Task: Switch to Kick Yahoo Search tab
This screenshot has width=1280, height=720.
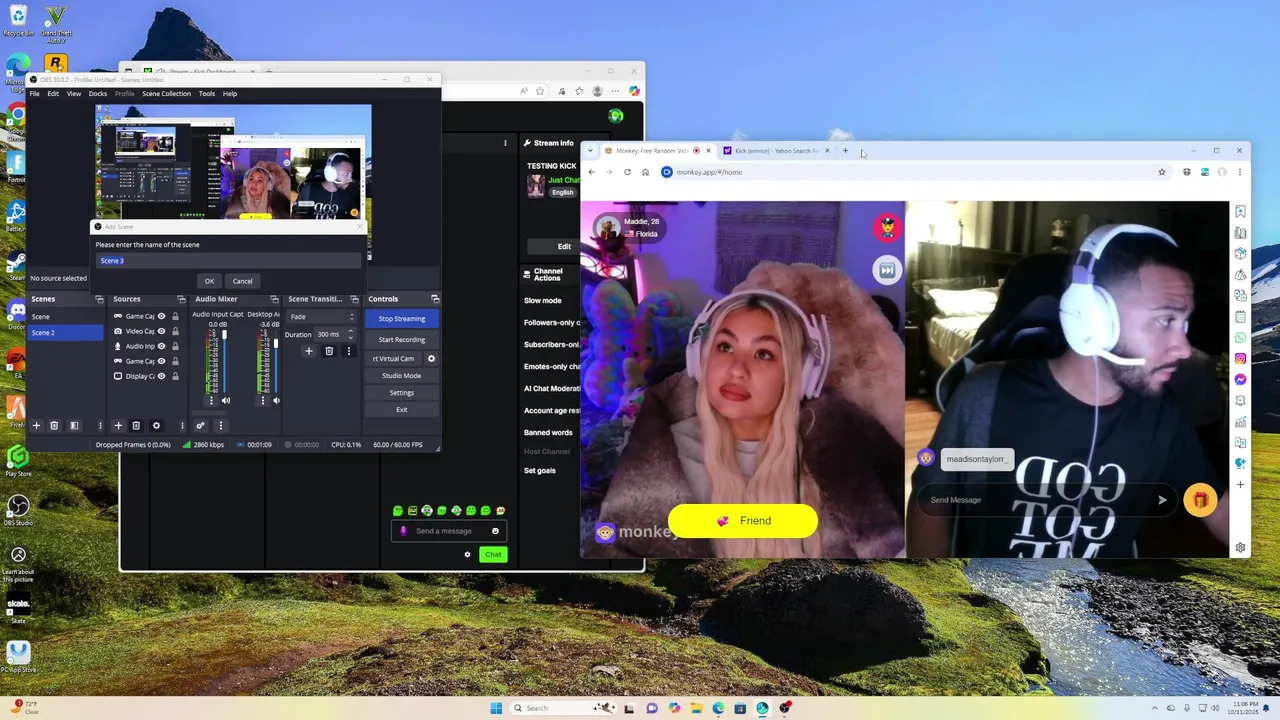Action: [x=775, y=151]
